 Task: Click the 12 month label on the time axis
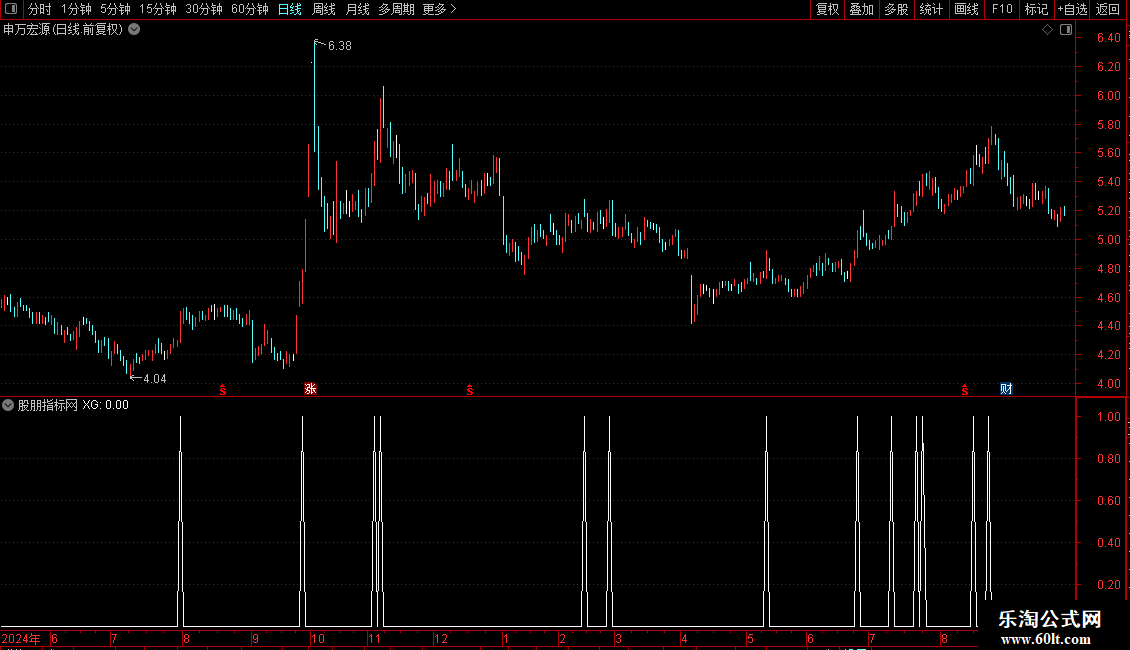point(441,638)
